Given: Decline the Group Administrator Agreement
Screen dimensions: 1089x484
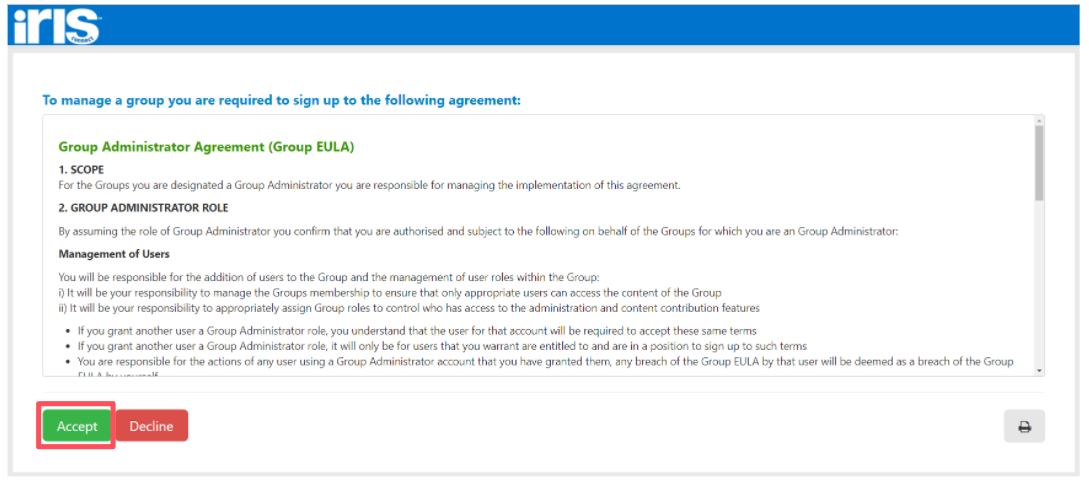Looking at the screenshot, I should (x=151, y=426).
